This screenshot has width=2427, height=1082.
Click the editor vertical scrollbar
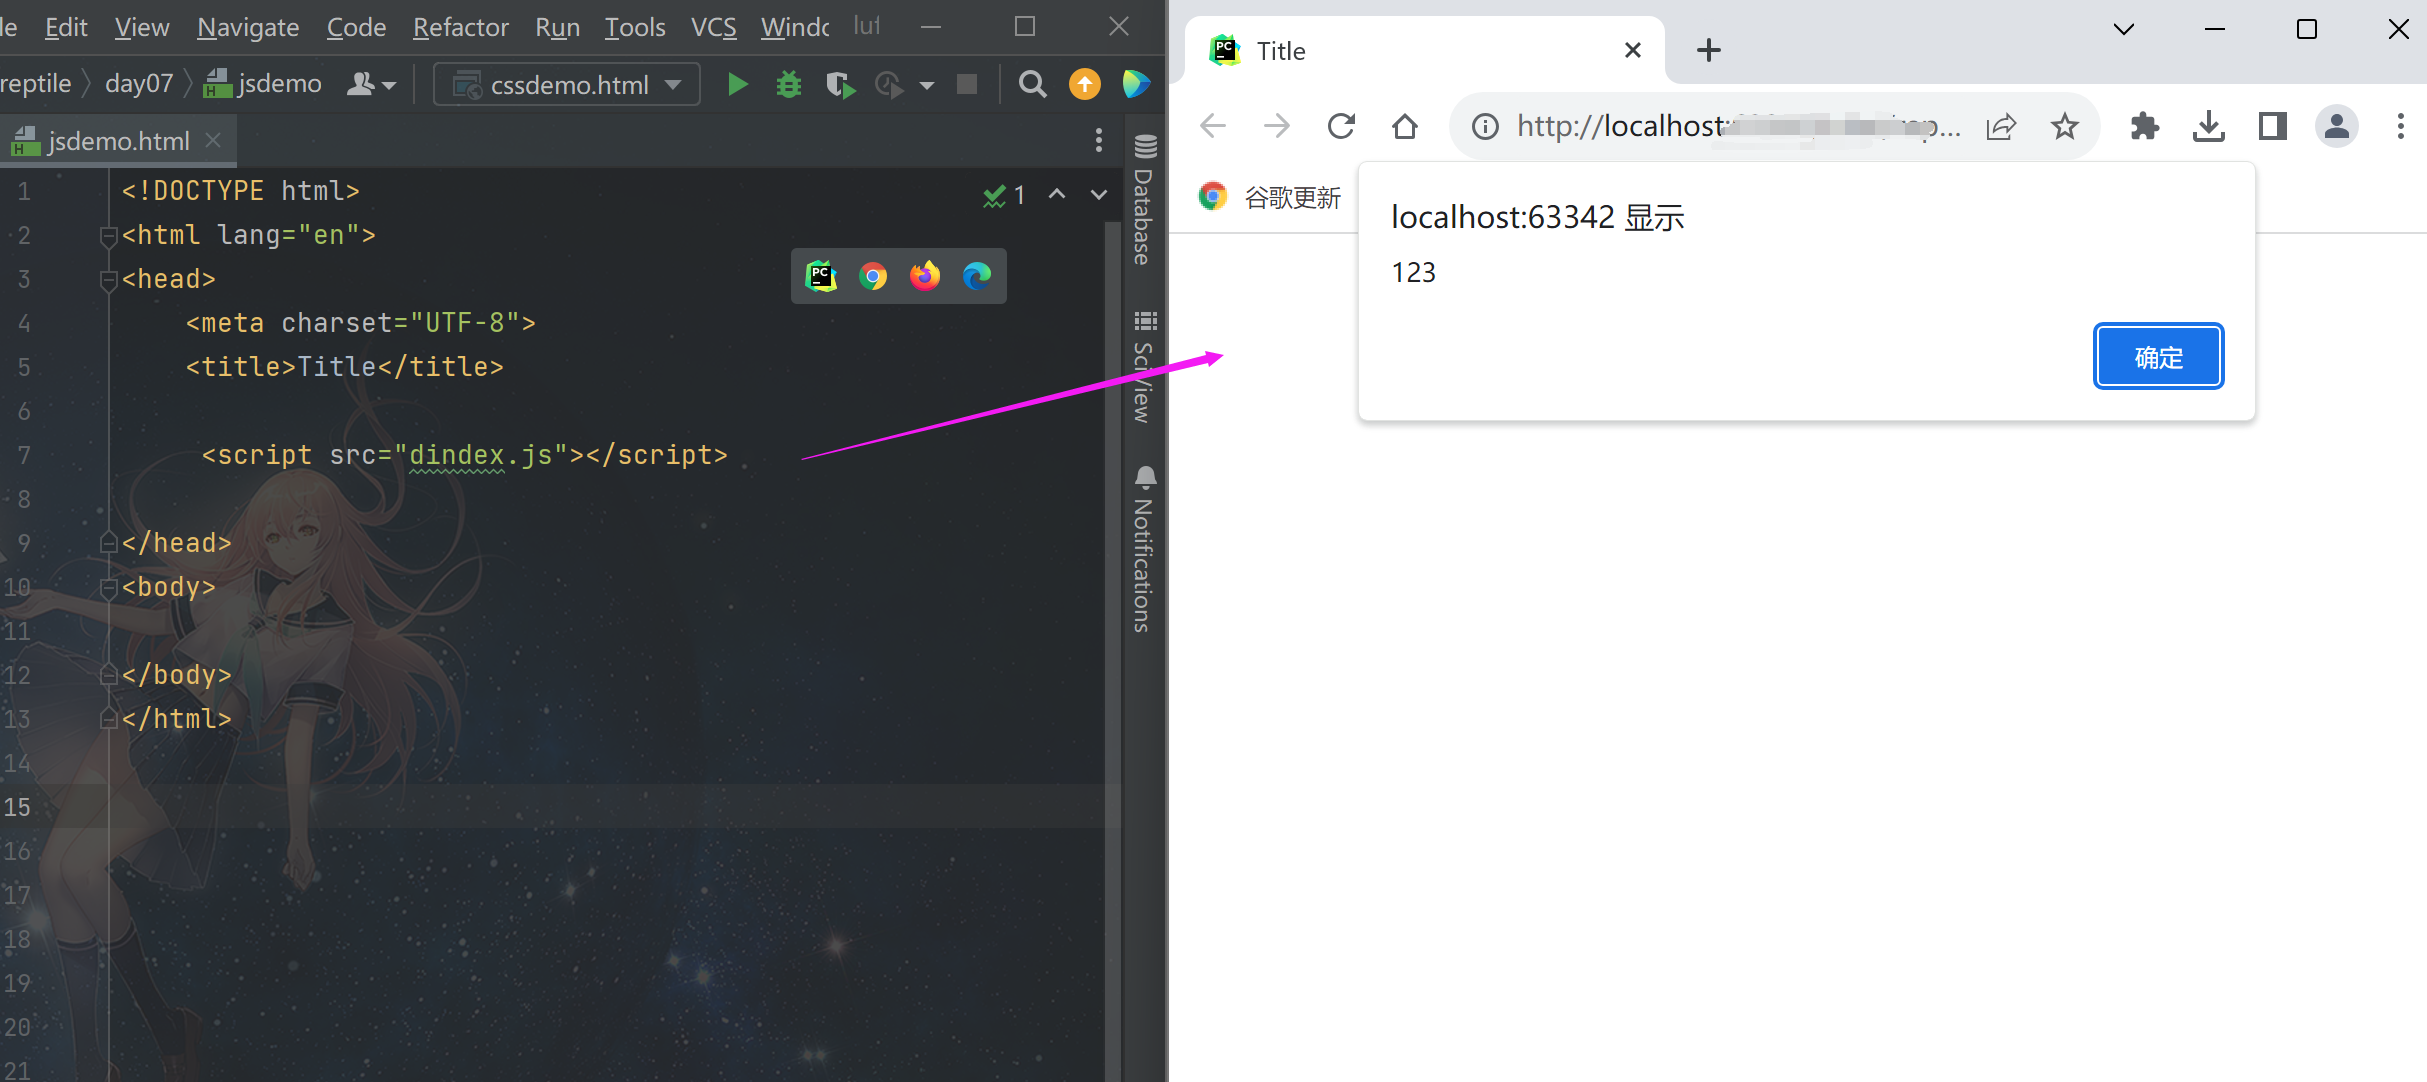coord(1112,600)
